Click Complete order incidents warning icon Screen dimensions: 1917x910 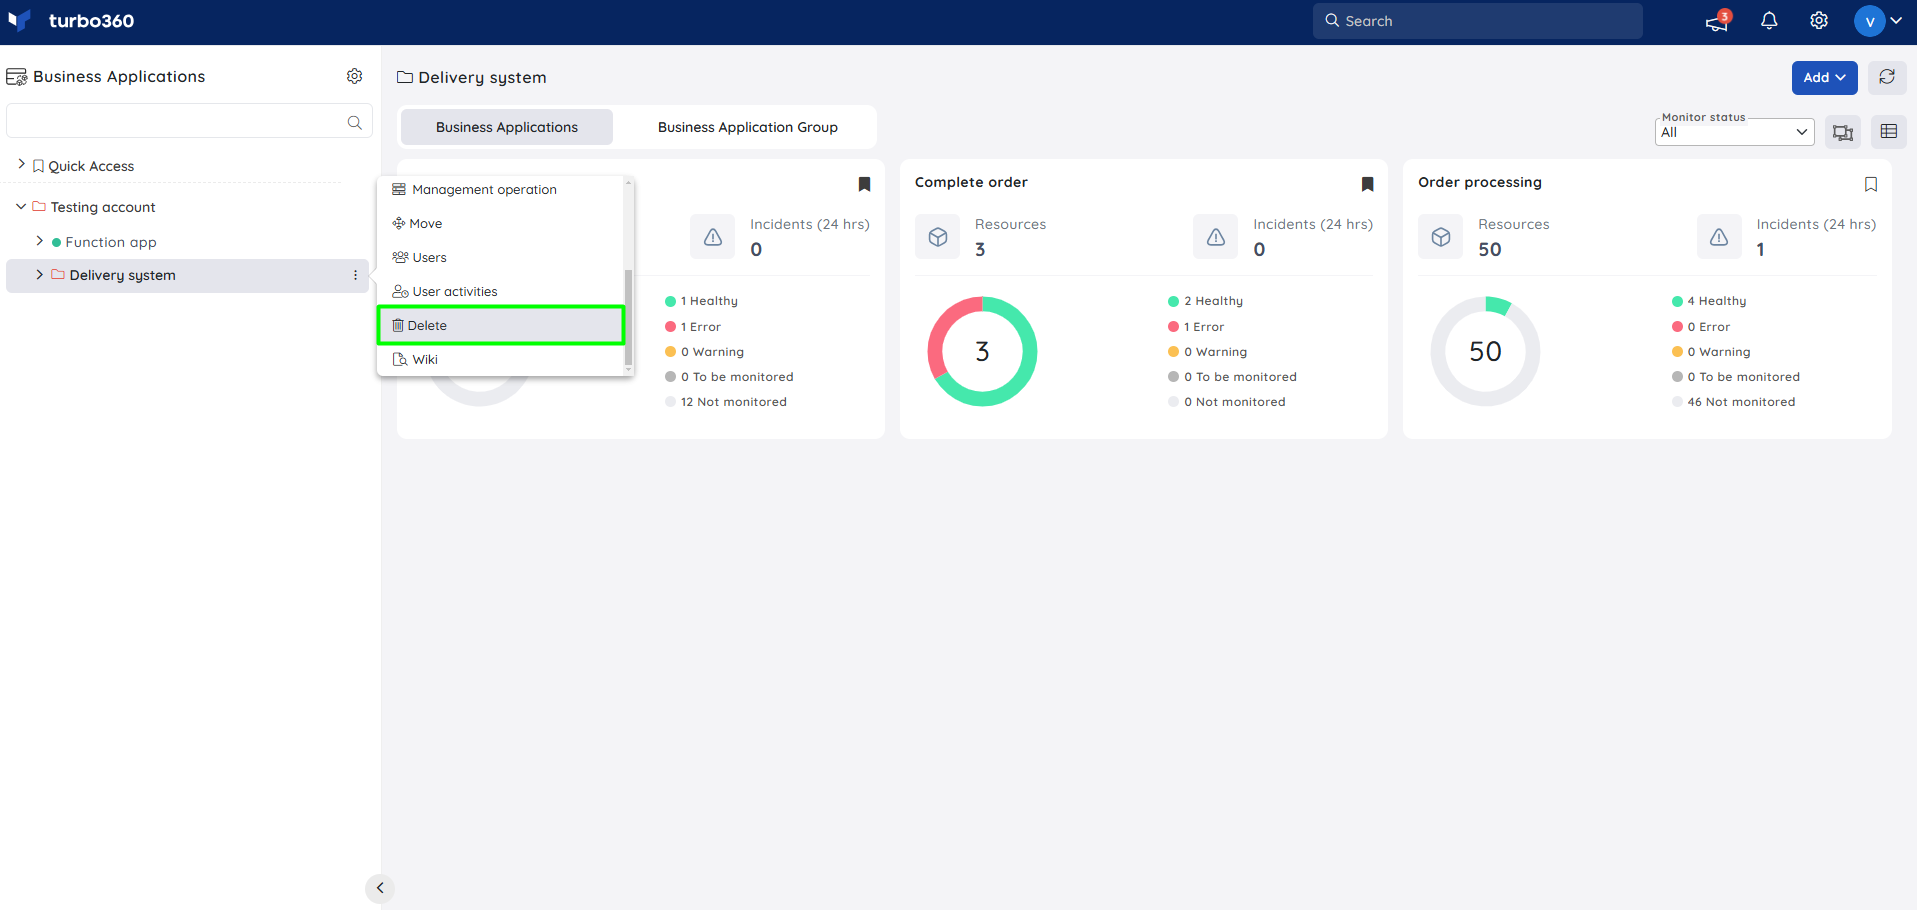click(x=1216, y=237)
